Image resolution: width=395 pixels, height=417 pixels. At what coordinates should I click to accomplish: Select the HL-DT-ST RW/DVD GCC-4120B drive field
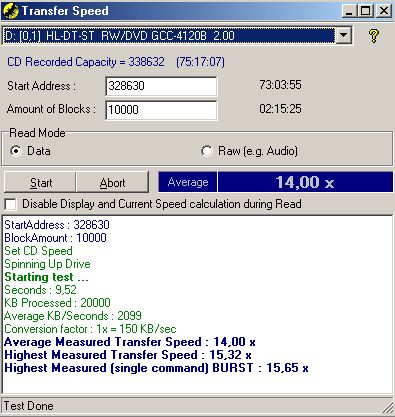coord(169,35)
